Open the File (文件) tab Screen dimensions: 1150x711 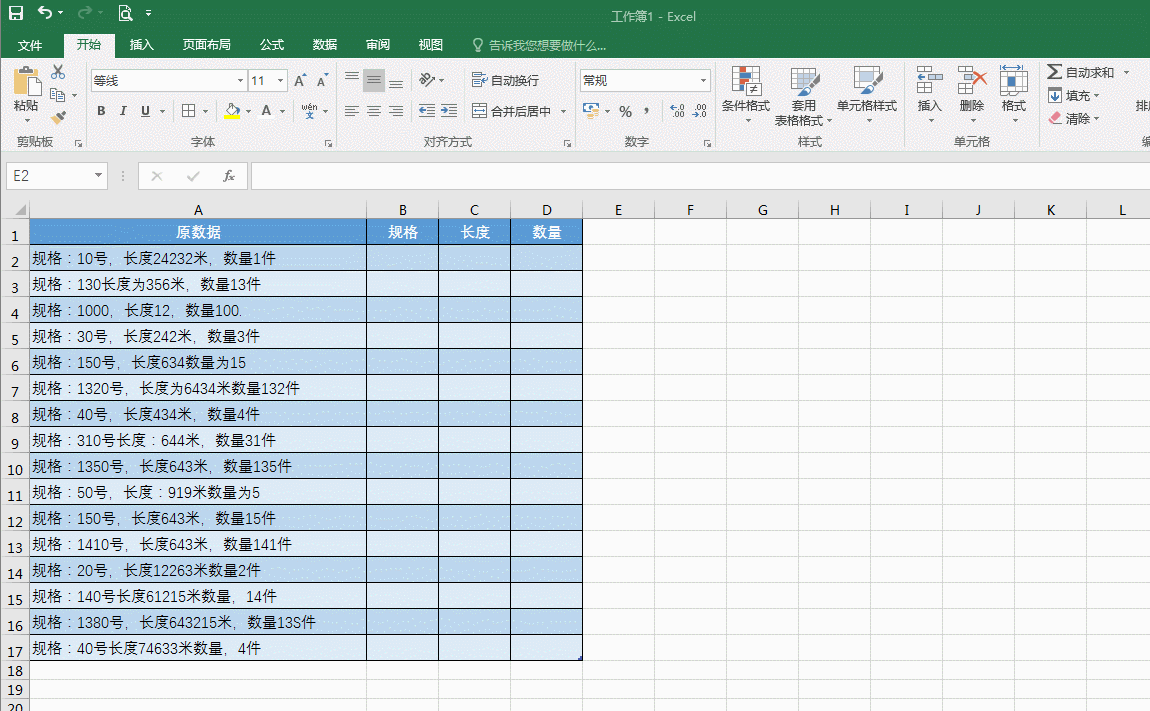30,45
